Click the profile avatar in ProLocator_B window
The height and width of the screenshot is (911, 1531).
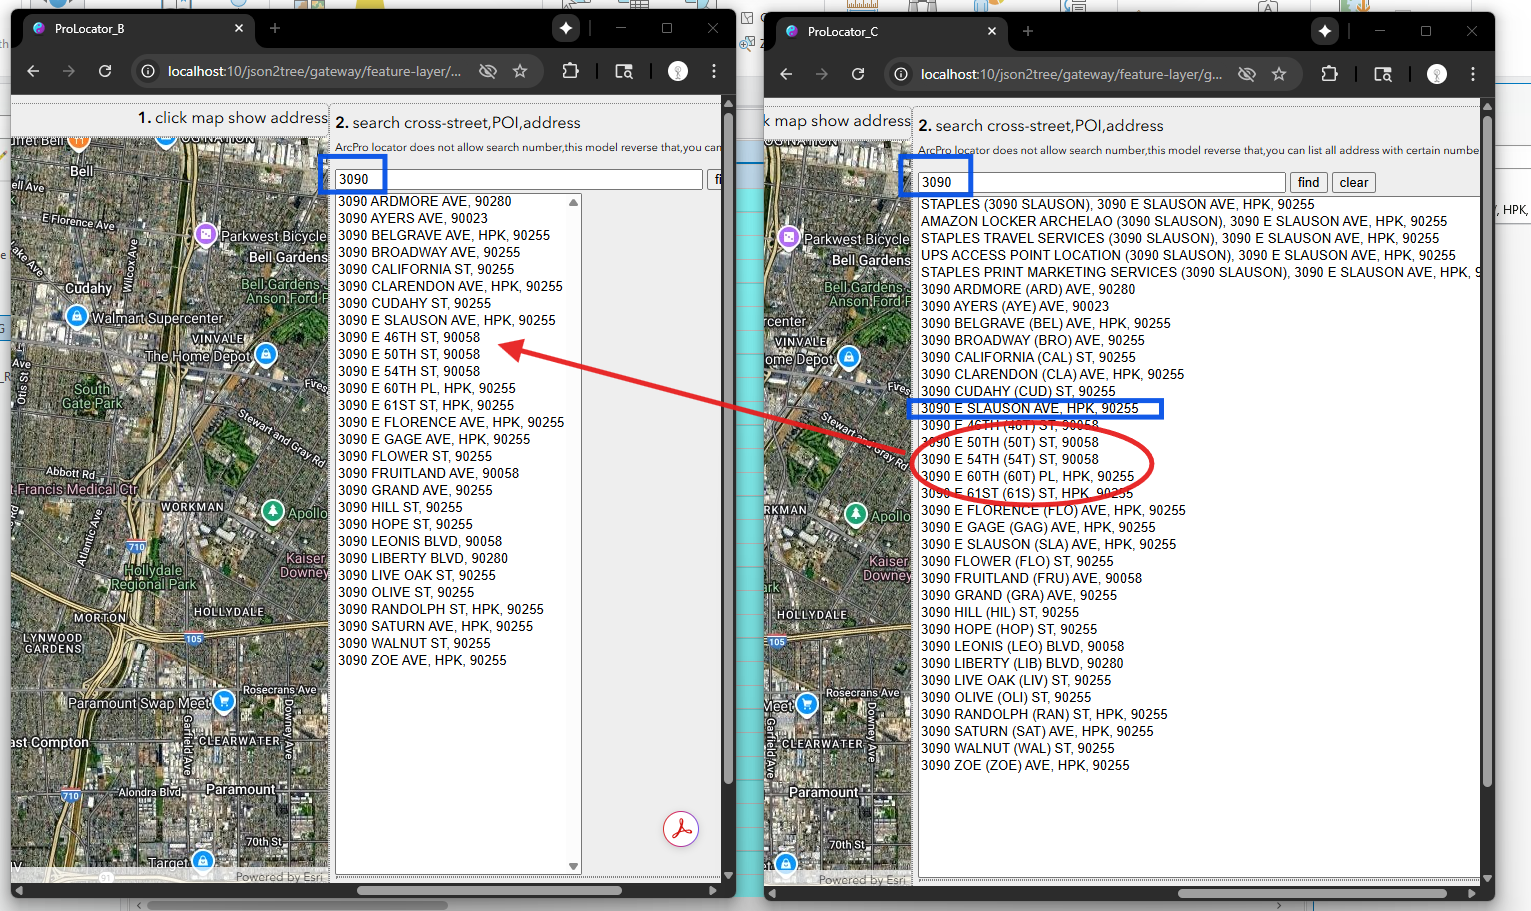point(678,71)
